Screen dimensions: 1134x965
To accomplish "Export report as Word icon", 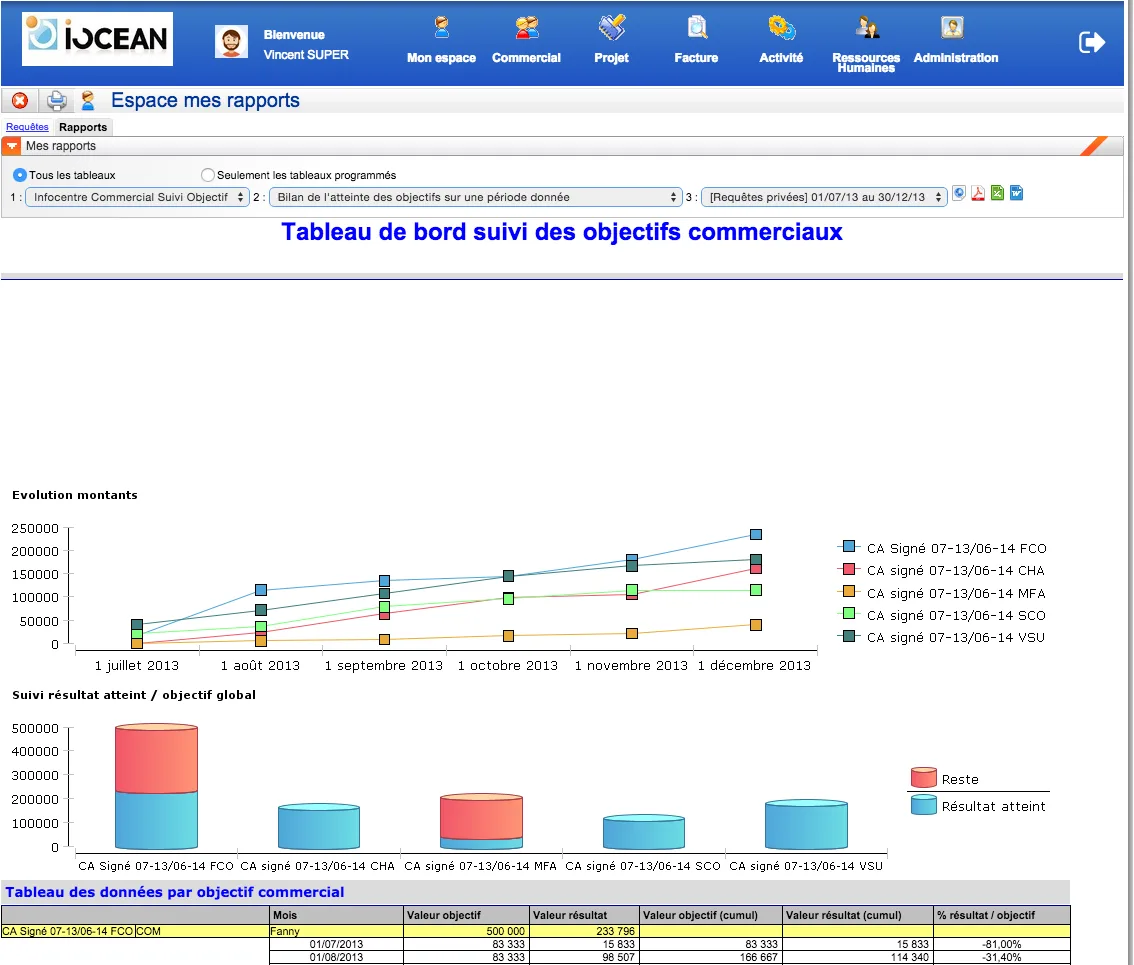I will pos(1016,193).
